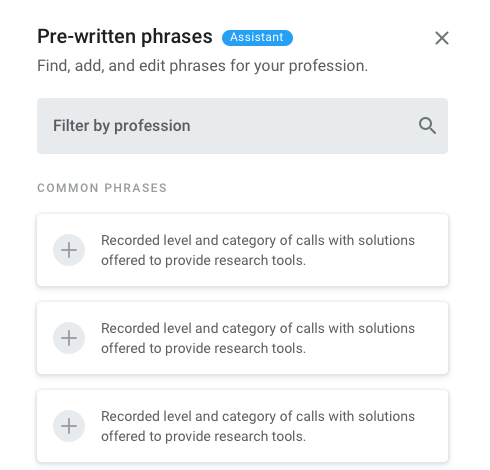The image size is (490, 470).
Task: Add the second common phrase via plus icon
Action: [69, 338]
